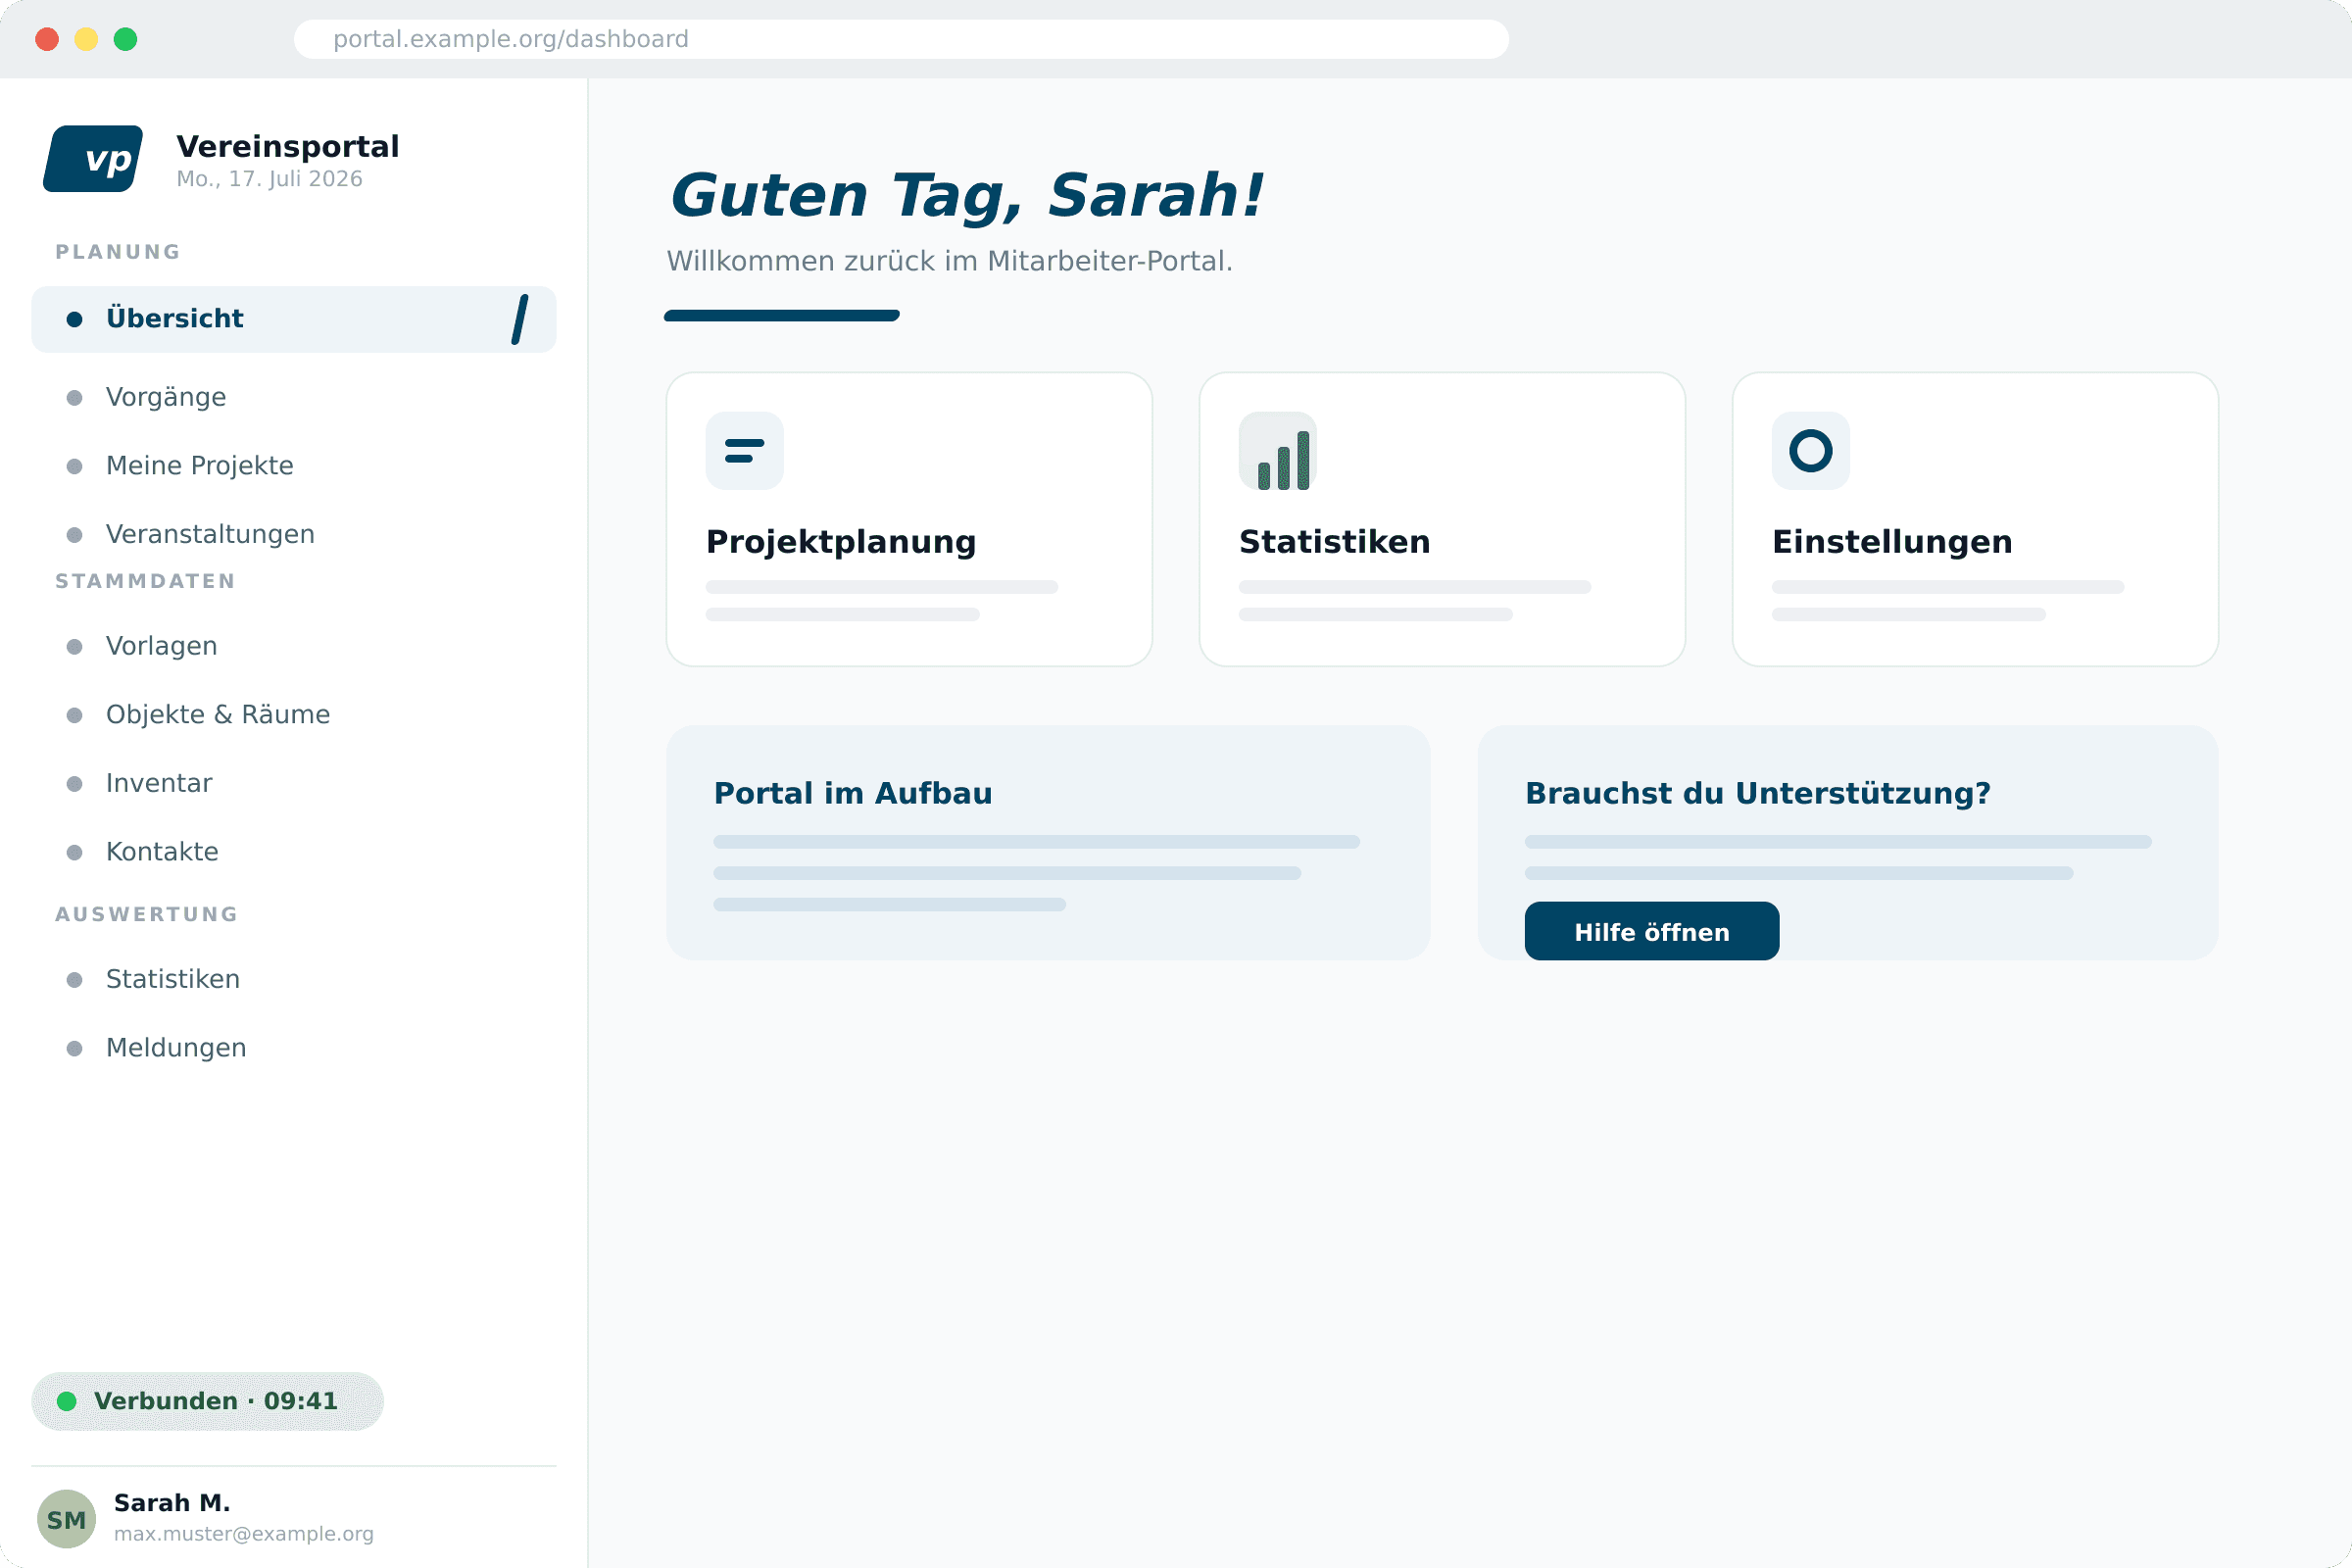Click the SM user avatar
Viewport: 2352px width, 1568px height.
tap(66, 1519)
